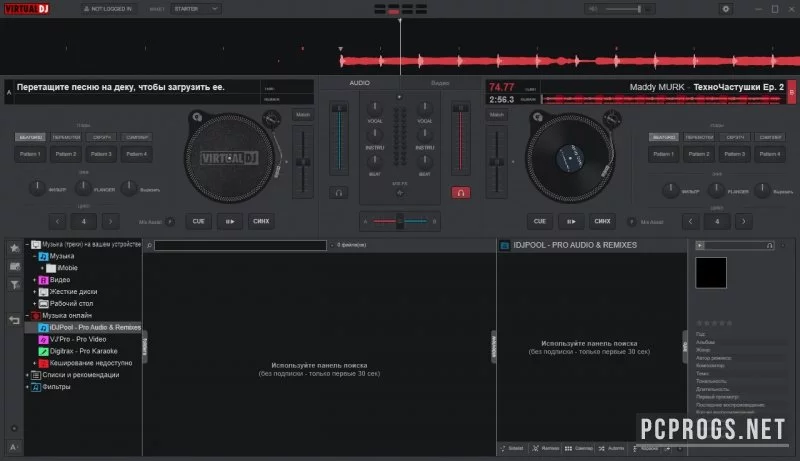Increase loop length arrow on left deck
The width and height of the screenshot is (800, 461).
(x=110, y=221)
